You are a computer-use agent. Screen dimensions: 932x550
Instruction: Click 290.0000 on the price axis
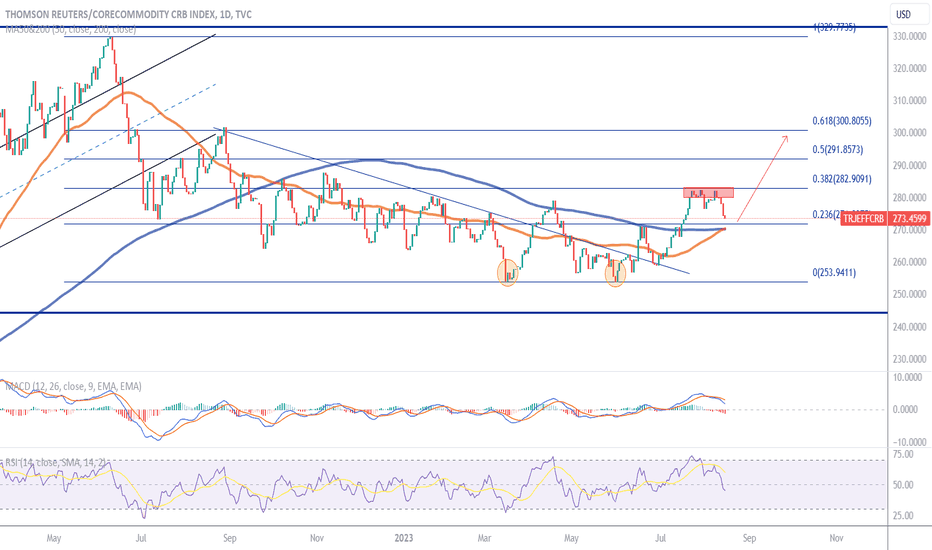(909, 165)
